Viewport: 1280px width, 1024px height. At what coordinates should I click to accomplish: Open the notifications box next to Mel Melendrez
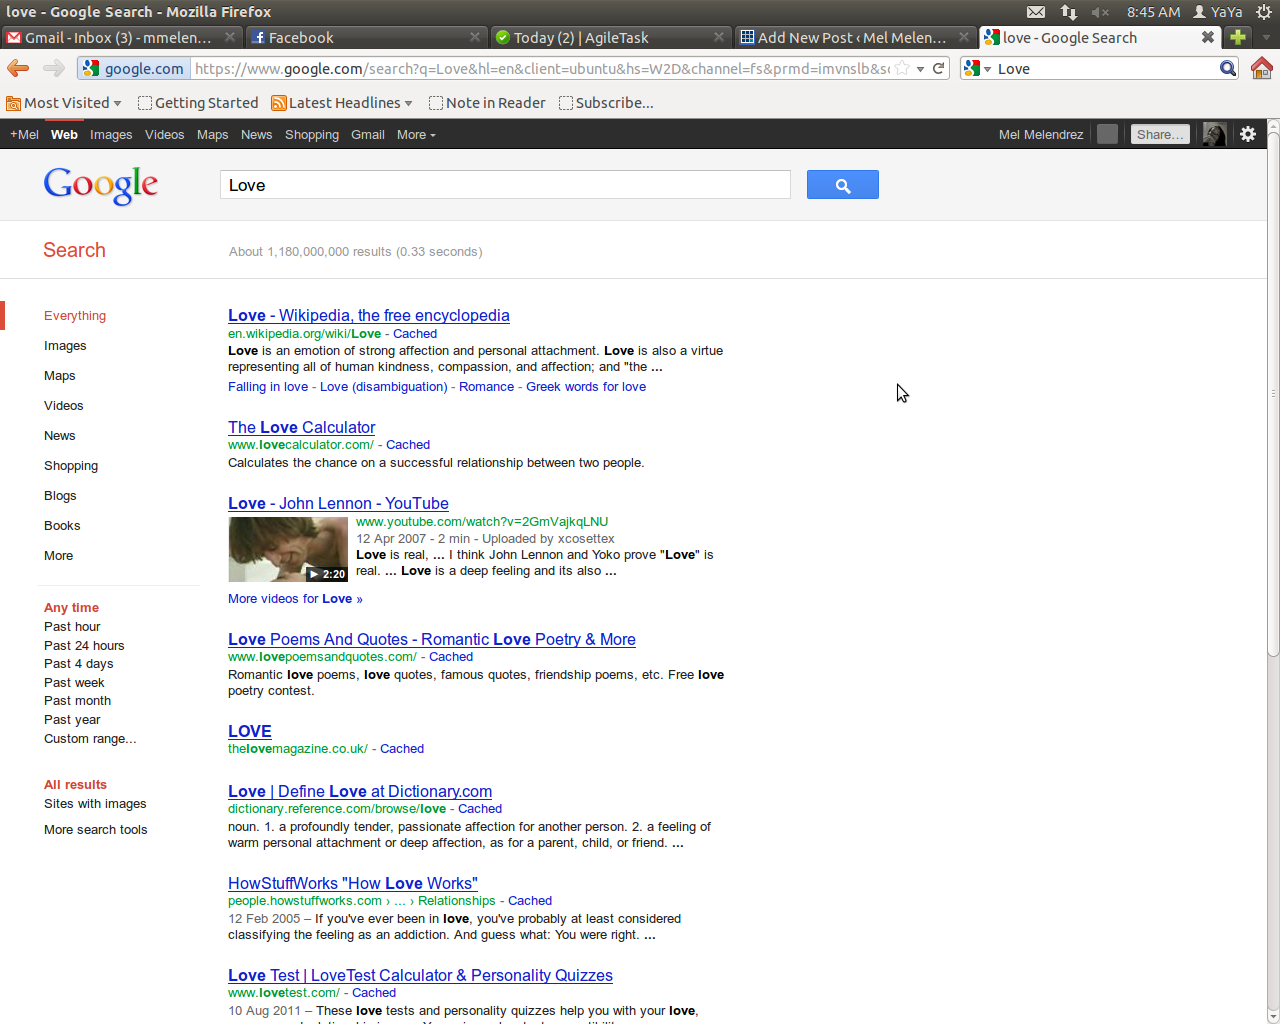pos(1107,134)
